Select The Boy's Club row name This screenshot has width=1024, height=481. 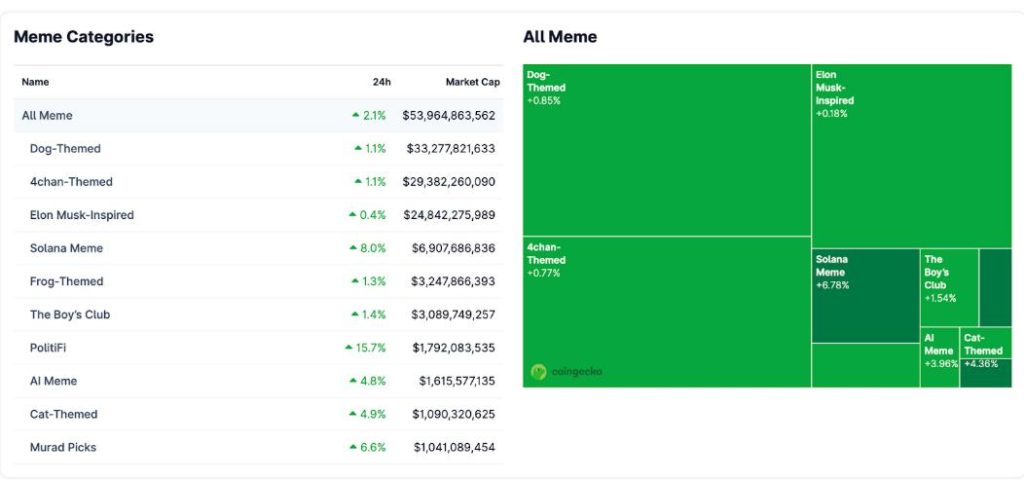(70, 314)
